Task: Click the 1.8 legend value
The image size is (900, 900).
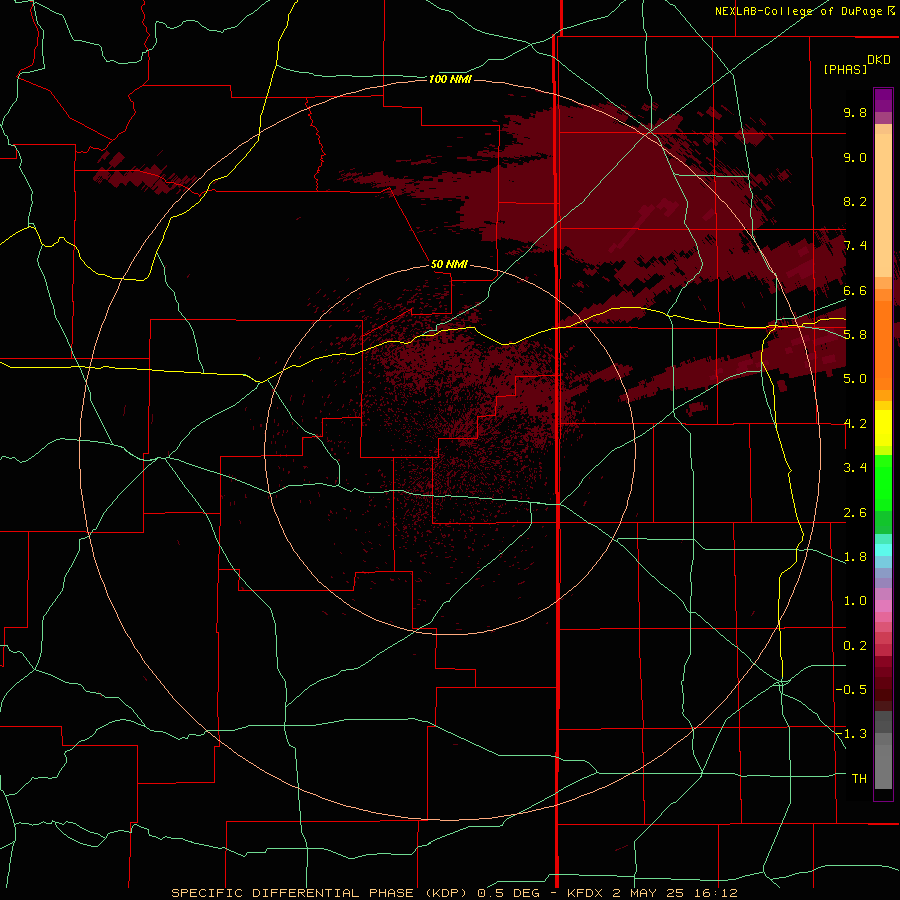Action: [855, 557]
